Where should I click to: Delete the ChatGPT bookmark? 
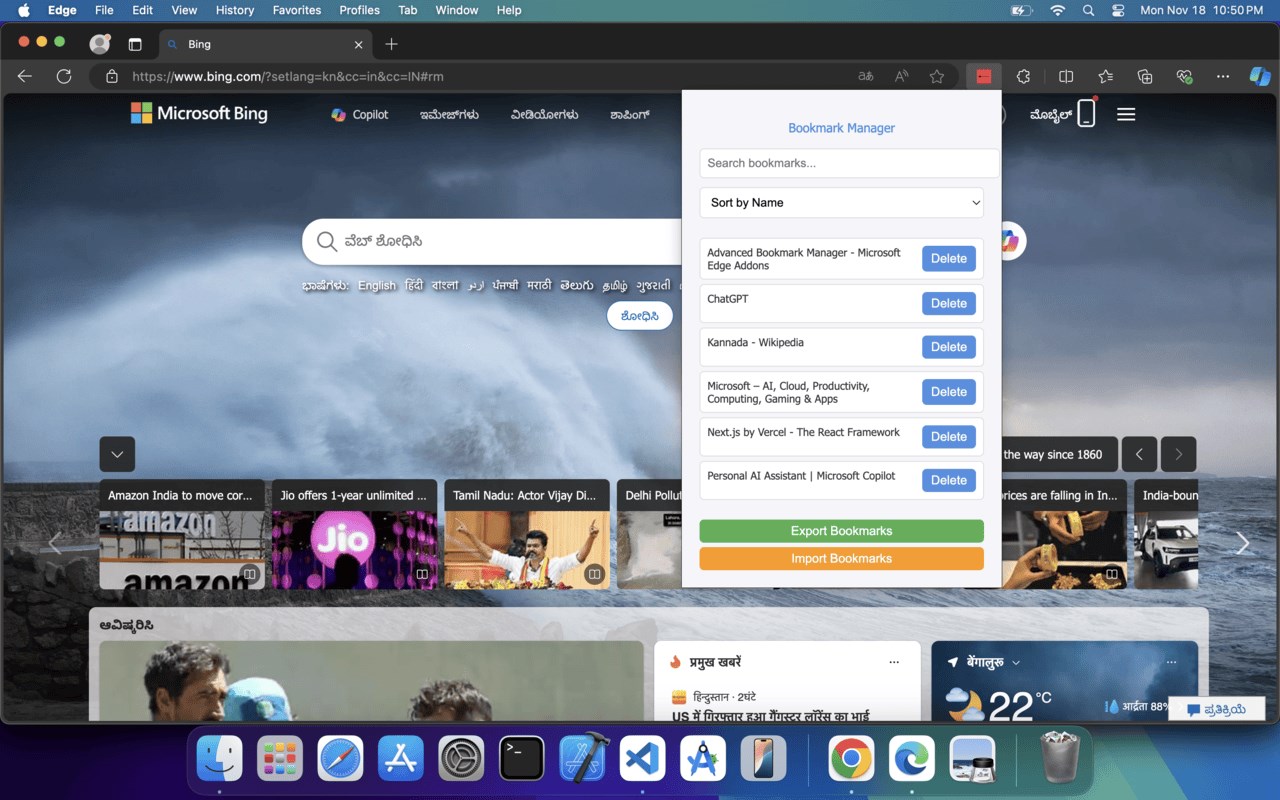pos(949,303)
